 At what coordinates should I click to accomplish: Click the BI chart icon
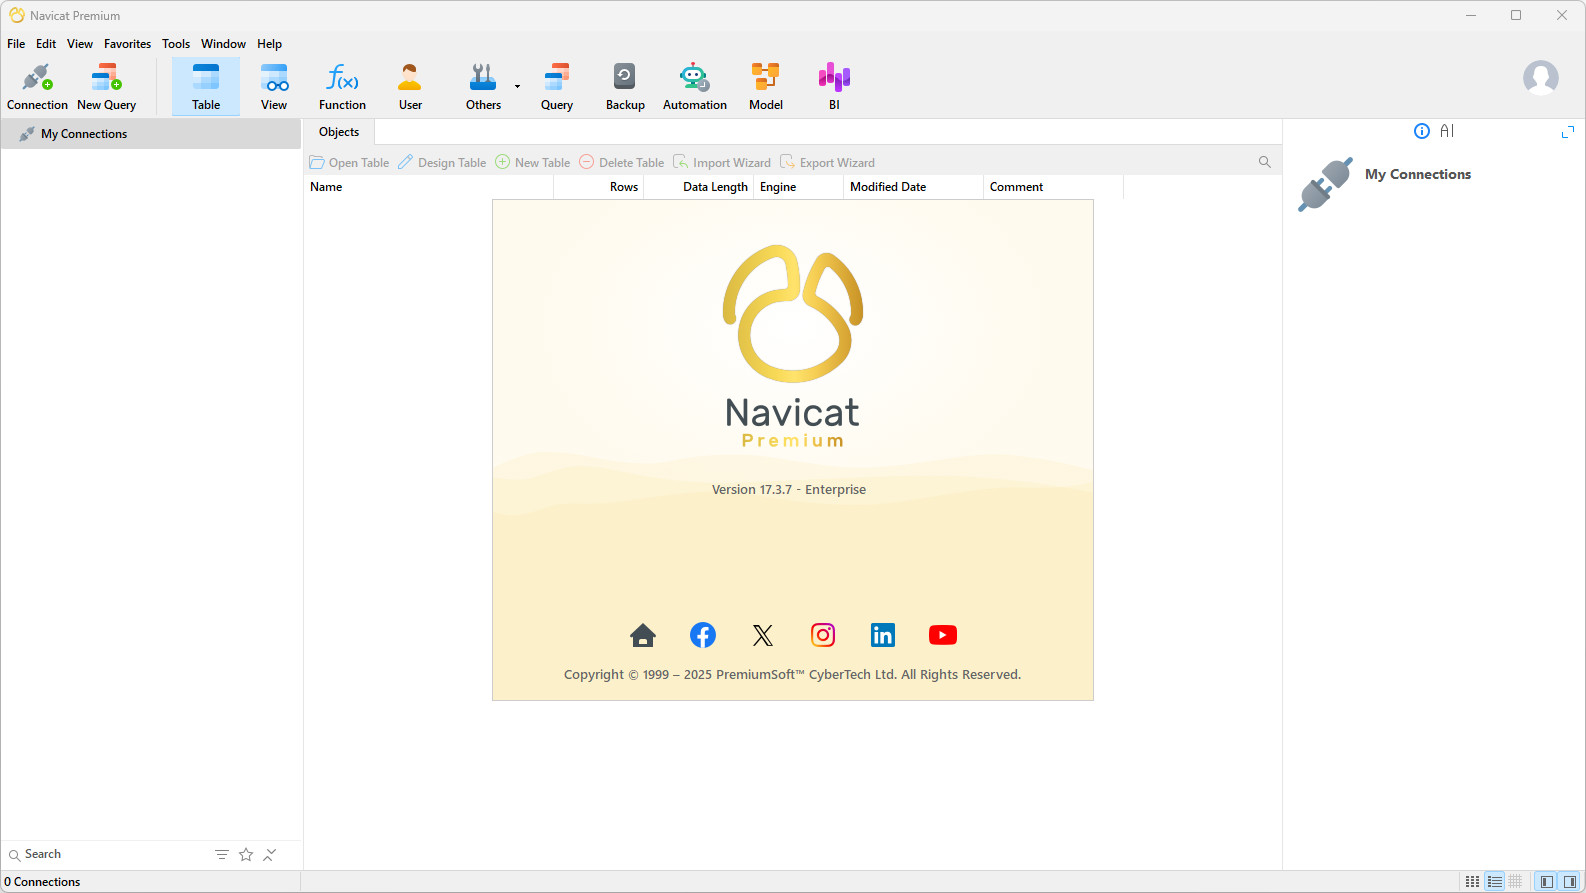click(x=833, y=87)
